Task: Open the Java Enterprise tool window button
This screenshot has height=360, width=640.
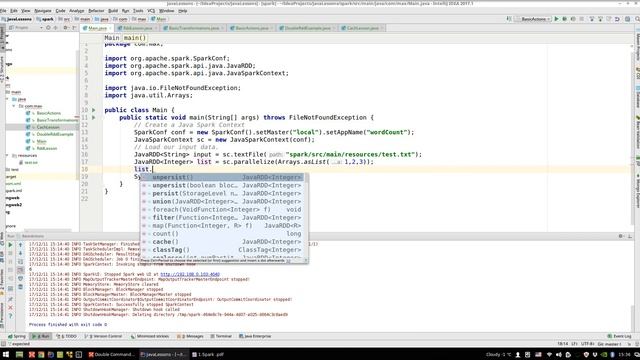Action: point(255,336)
